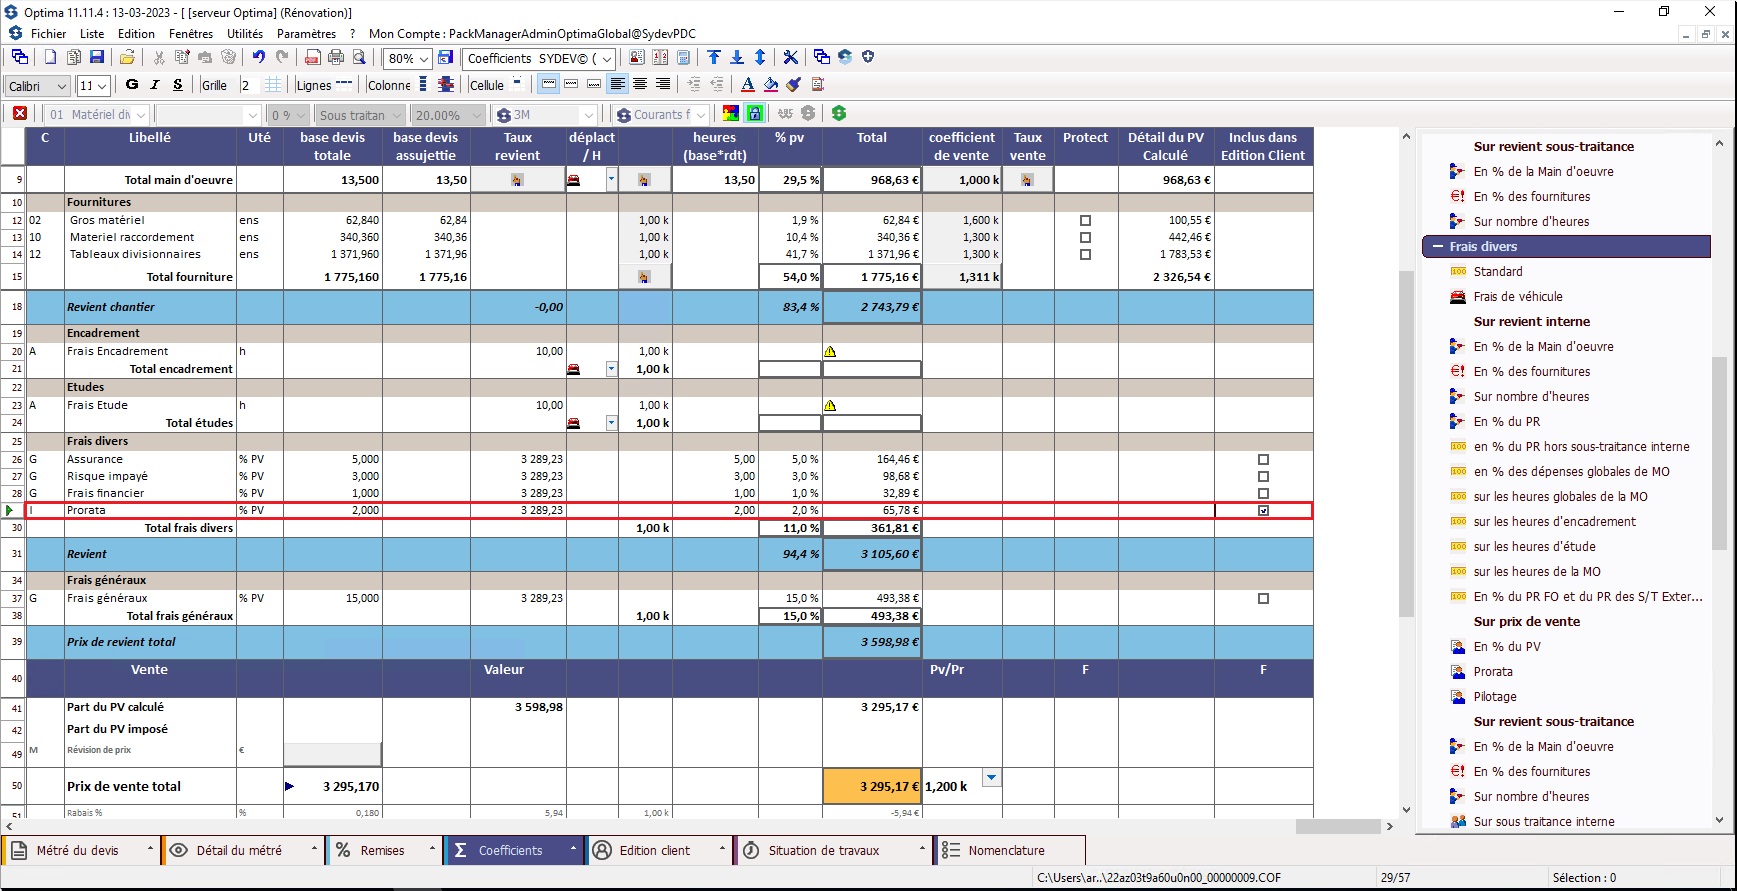Click the blue arrow pointing down to a bar

[737, 57]
